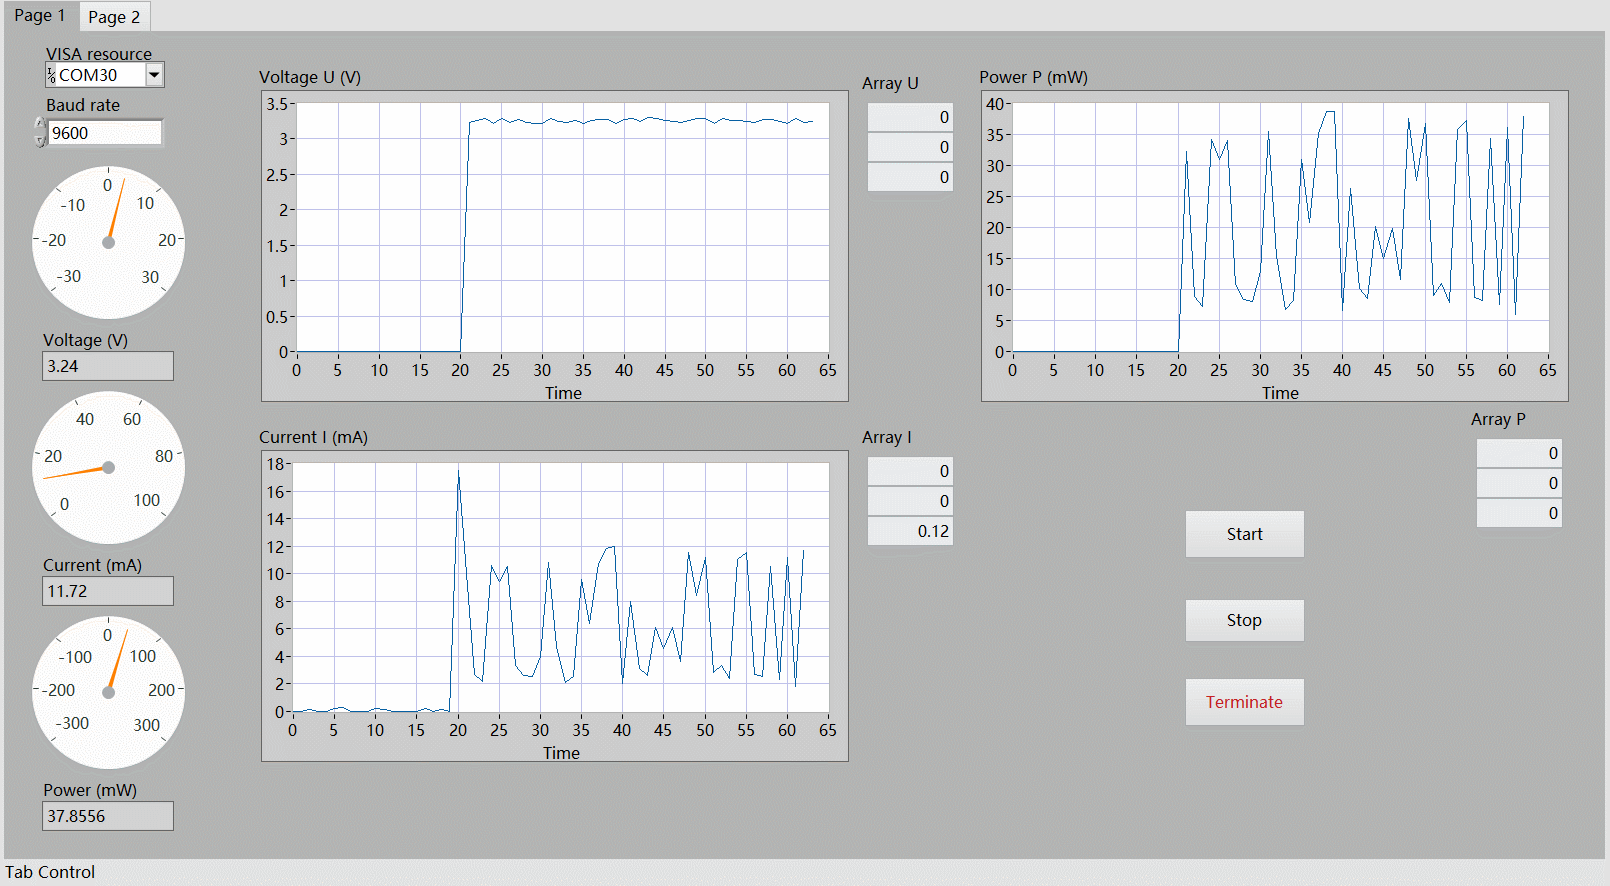Click the power gauge dial
The height and width of the screenshot is (886, 1610).
[x=109, y=692]
